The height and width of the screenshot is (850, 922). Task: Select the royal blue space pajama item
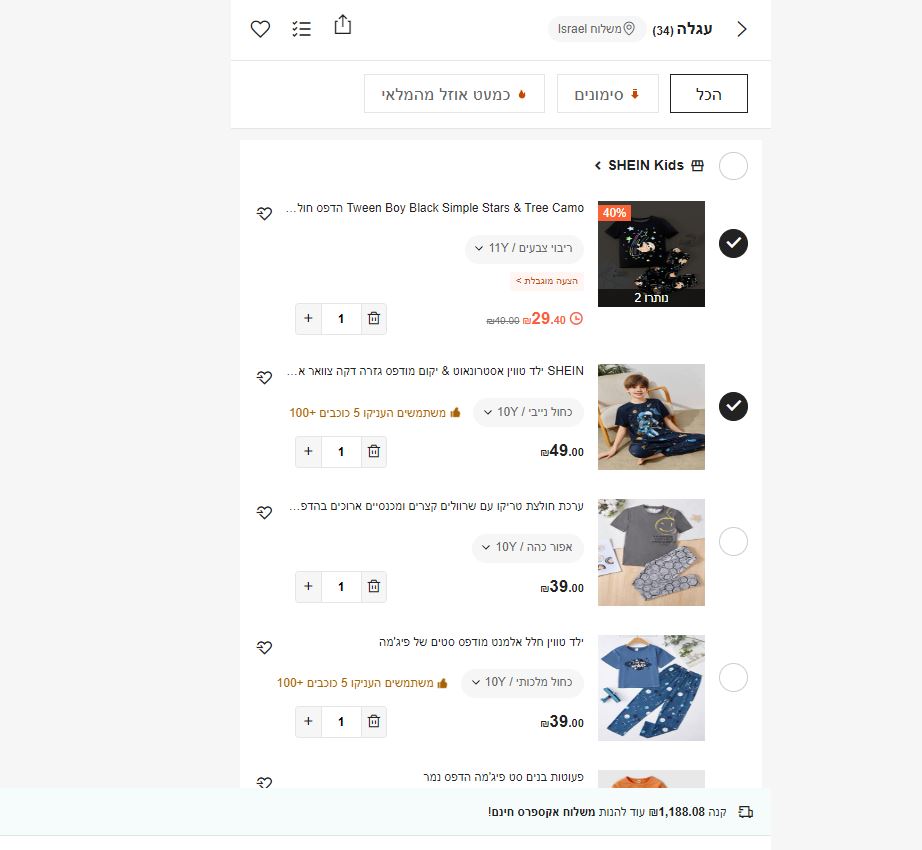[733, 677]
